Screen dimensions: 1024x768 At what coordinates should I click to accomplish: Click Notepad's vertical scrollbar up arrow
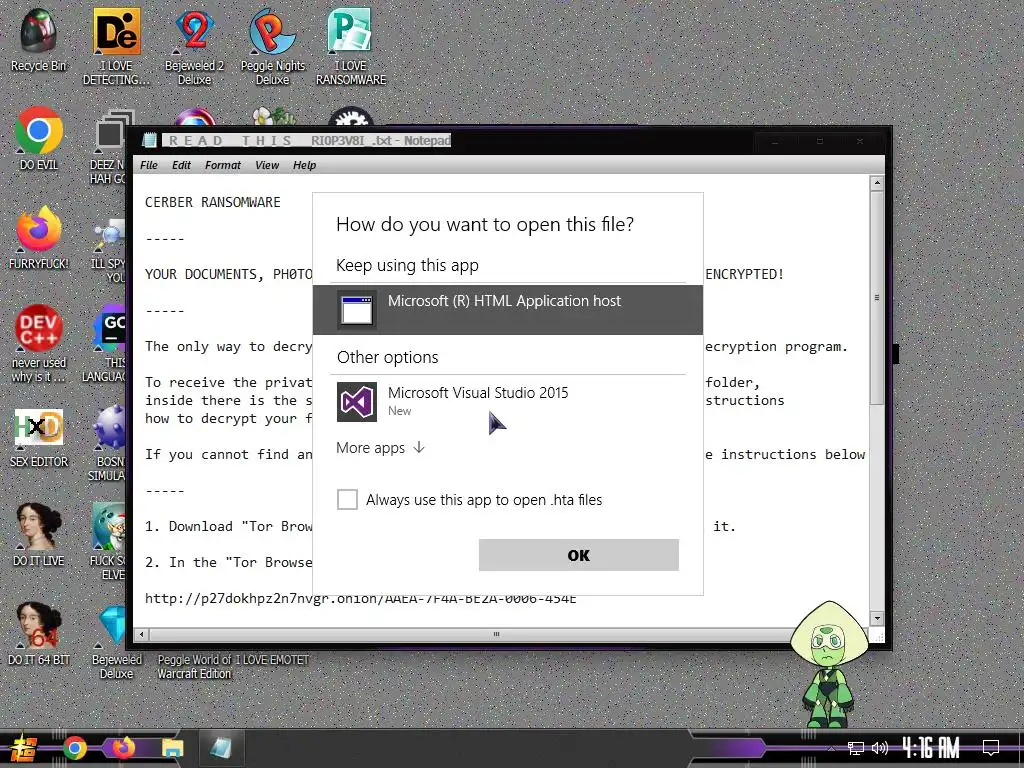tap(877, 183)
